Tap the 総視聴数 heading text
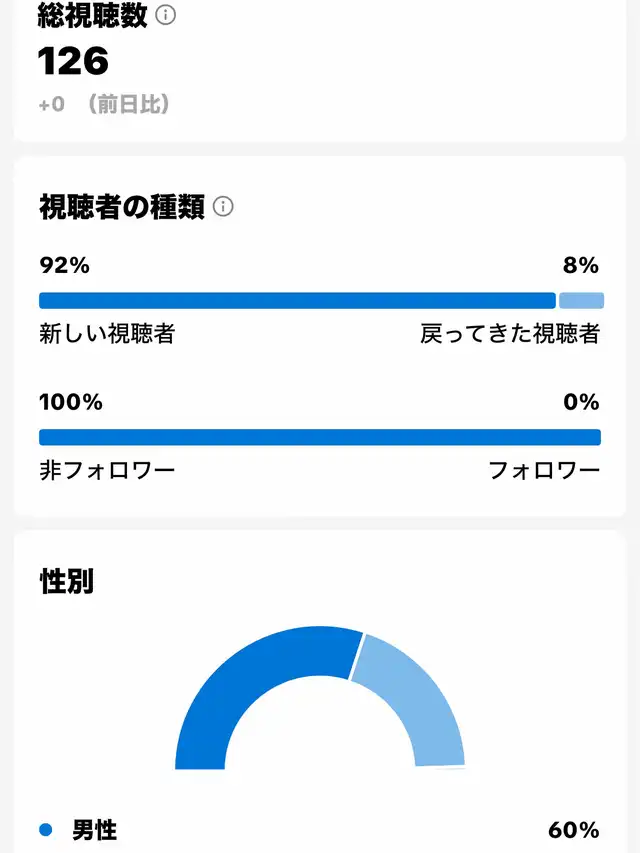This screenshot has width=640, height=853. pyautogui.click(x=93, y=15)
